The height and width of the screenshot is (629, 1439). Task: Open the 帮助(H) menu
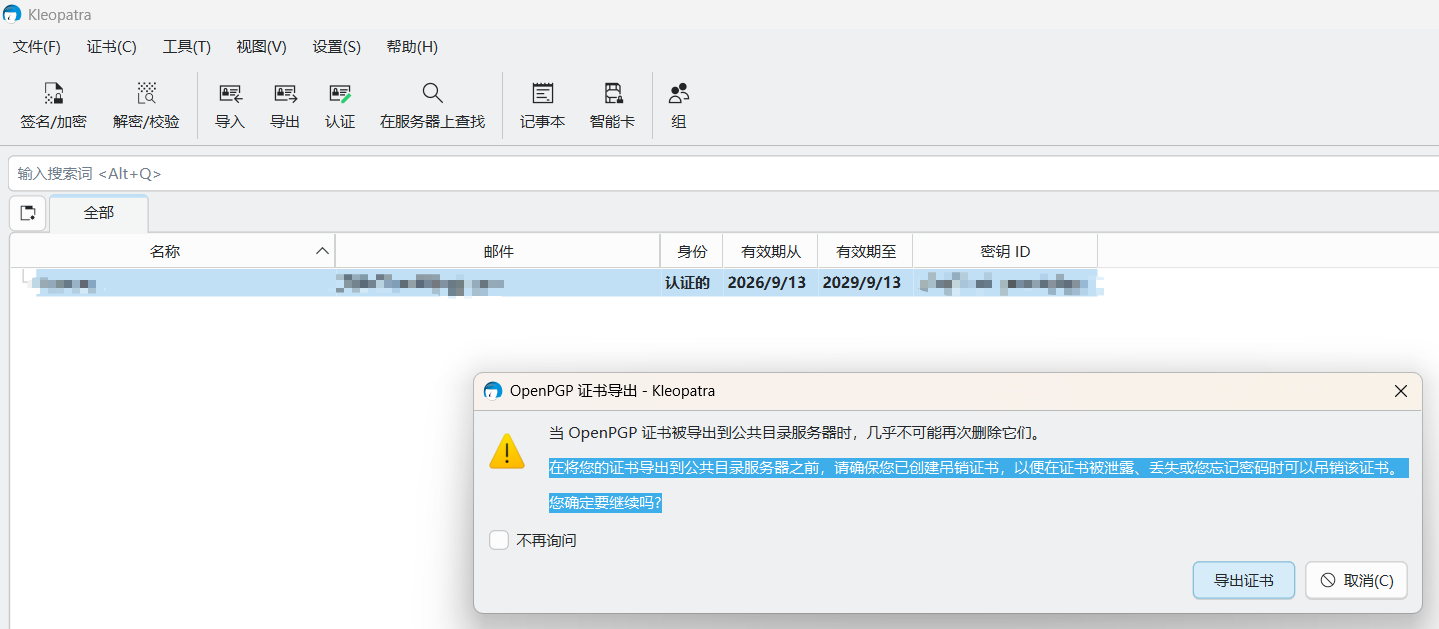412,47
